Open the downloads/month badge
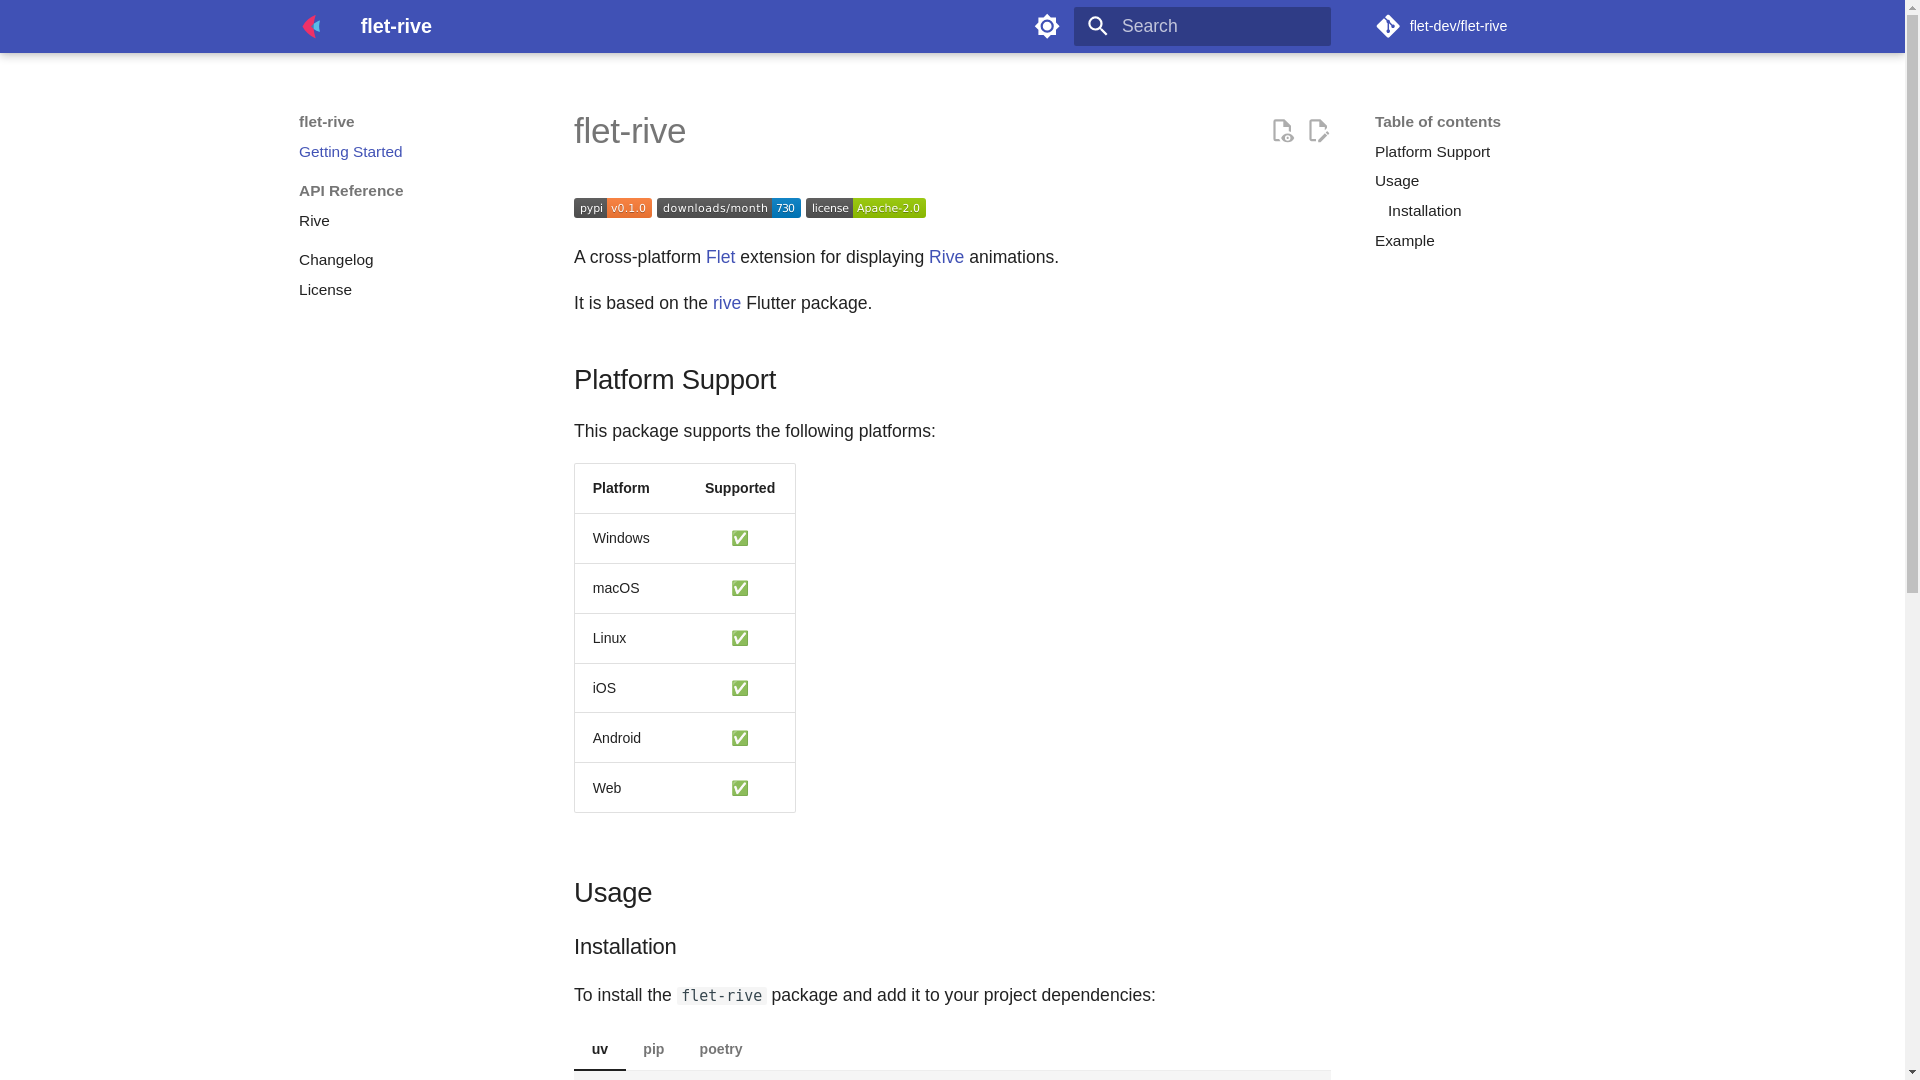 pos(729,208)
